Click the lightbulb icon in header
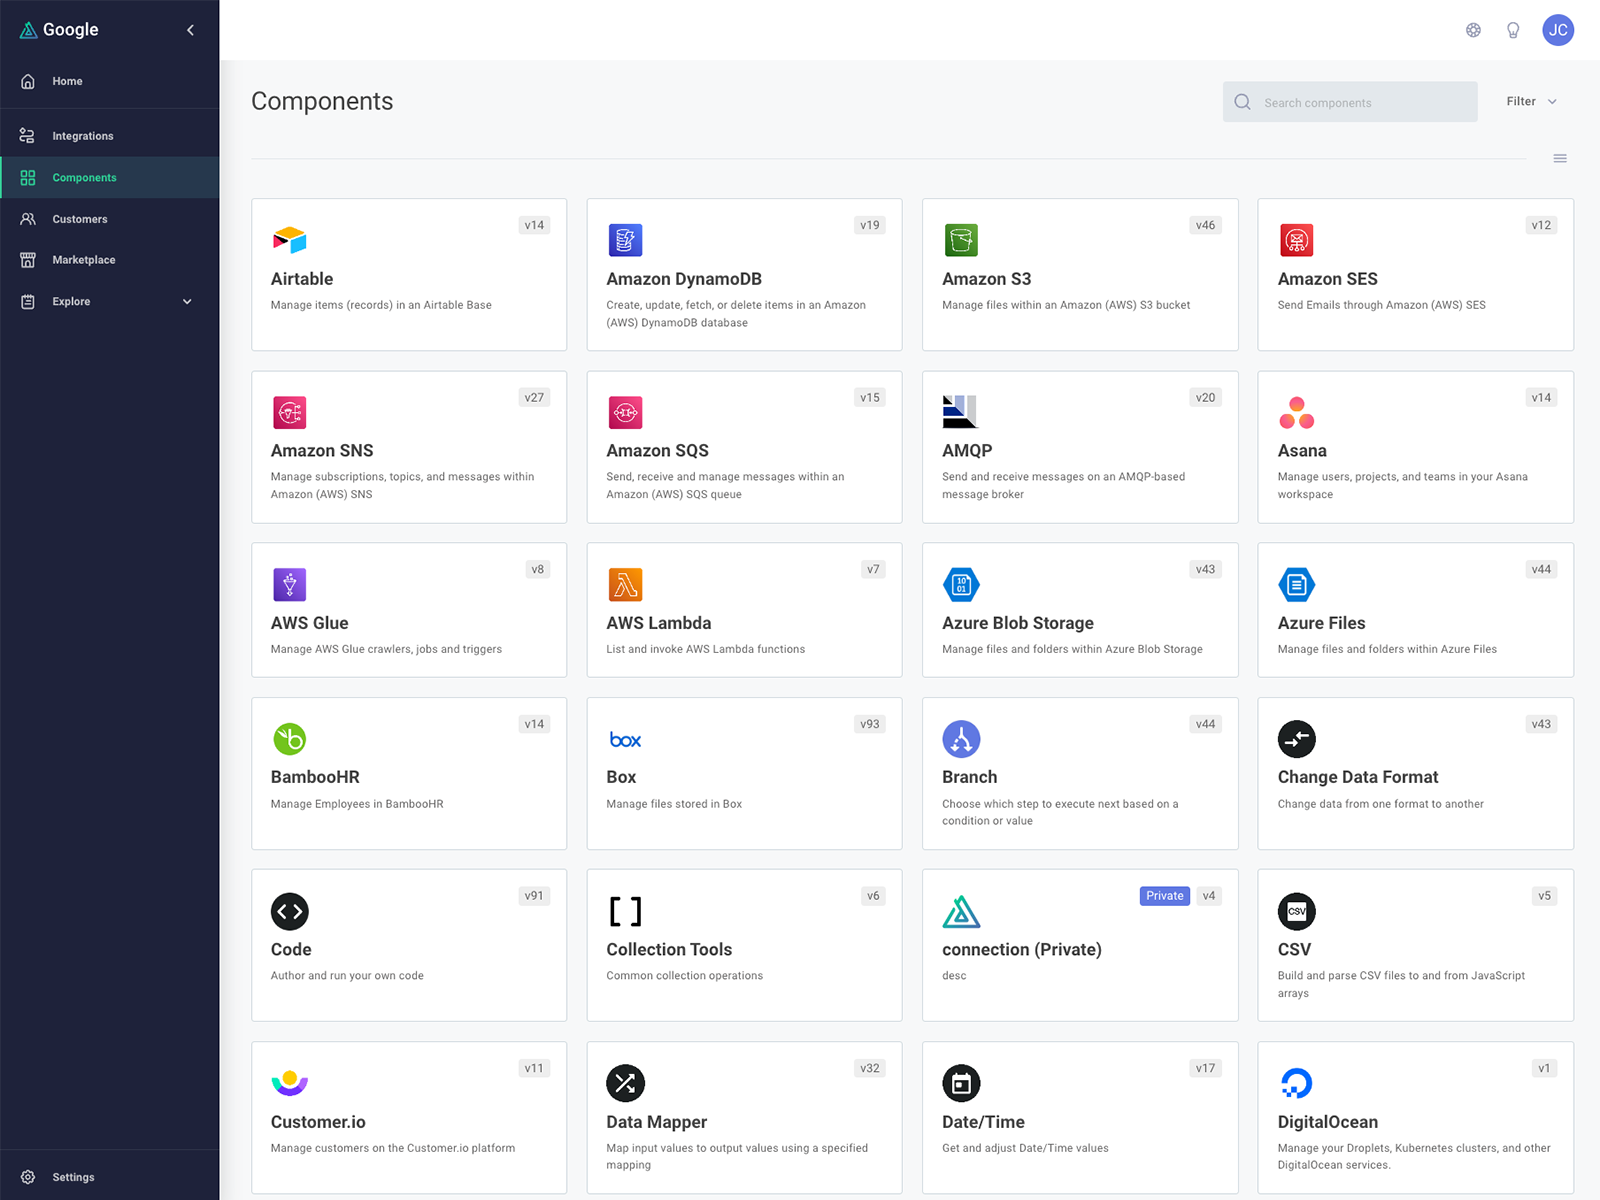Viewport: 1600px width, 1200px height. (1513, 30)
